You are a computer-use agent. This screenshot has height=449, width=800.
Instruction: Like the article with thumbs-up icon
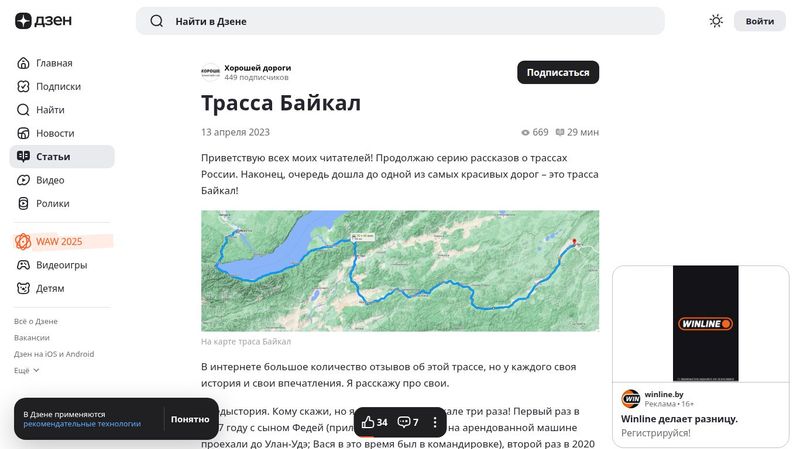pos(369,422)
